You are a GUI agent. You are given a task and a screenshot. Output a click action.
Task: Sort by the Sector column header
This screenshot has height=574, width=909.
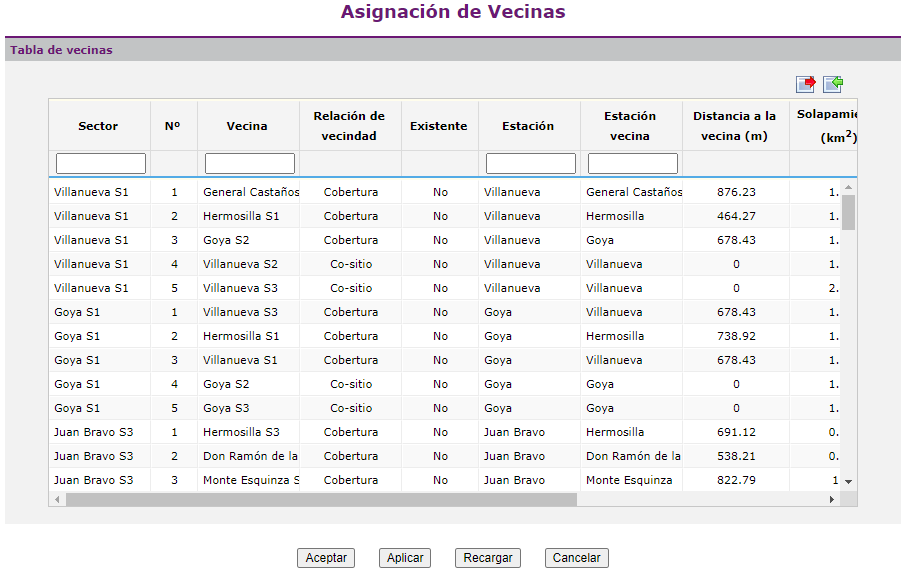(99, 126)
